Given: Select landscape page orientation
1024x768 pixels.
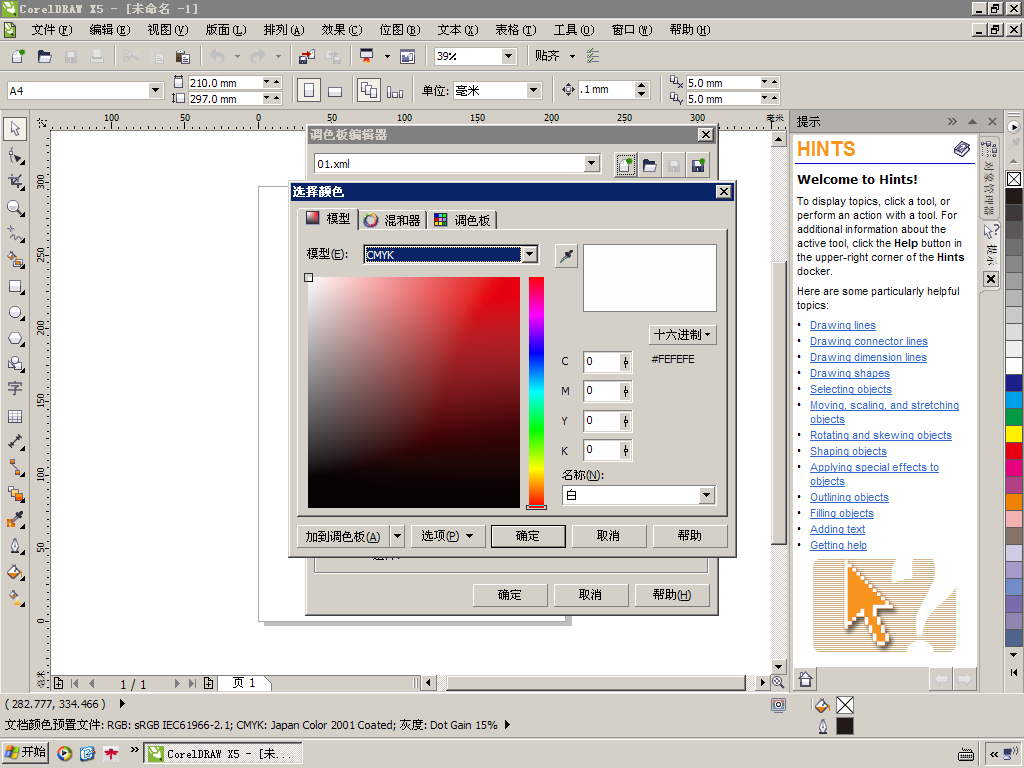Looking at the screenshot, I should (335, 90).
